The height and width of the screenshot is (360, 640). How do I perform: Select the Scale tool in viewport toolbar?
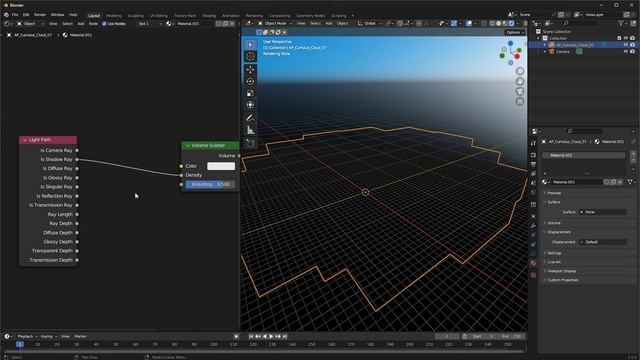pyautogui.click(x=251, y=93)
